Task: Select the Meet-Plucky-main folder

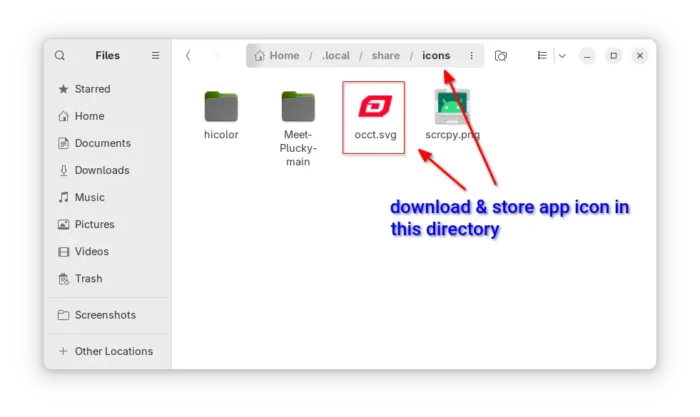Action: click(x=298, y=108)
